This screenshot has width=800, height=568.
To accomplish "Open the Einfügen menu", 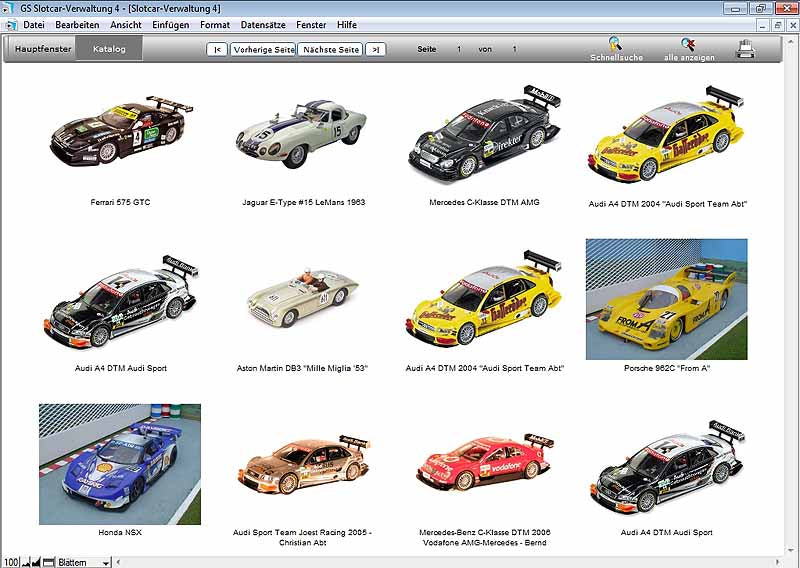I will (x=171, y=24).
